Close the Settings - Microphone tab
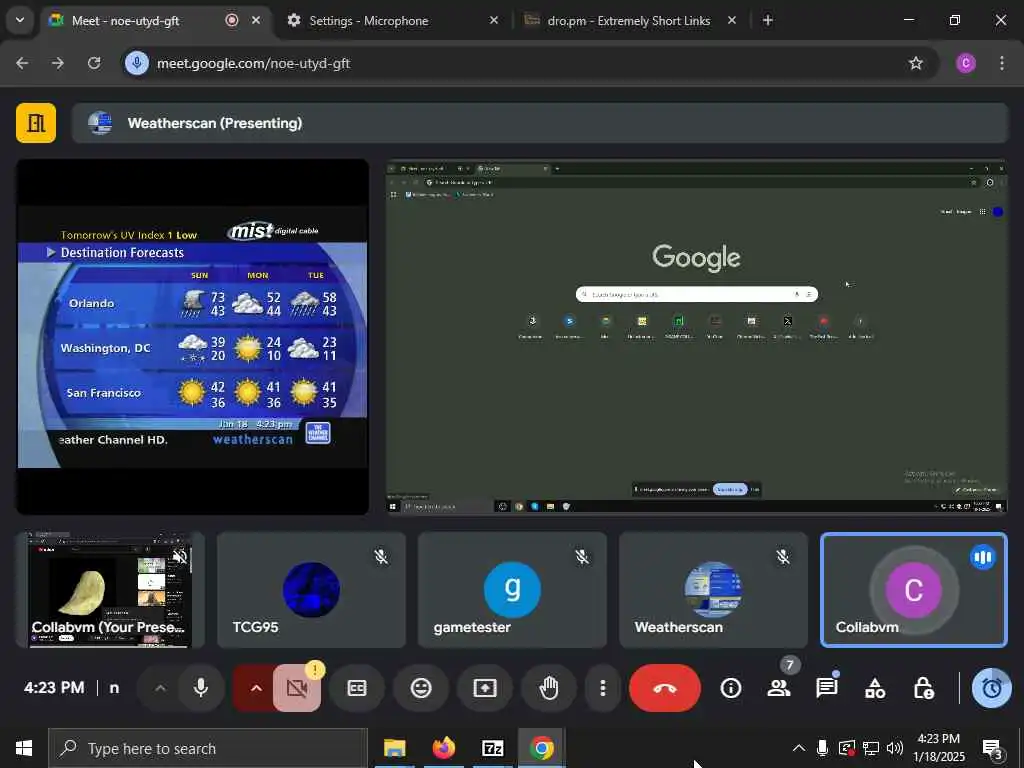Viewport: 1024px width, 768px height. tap(494, 20)
